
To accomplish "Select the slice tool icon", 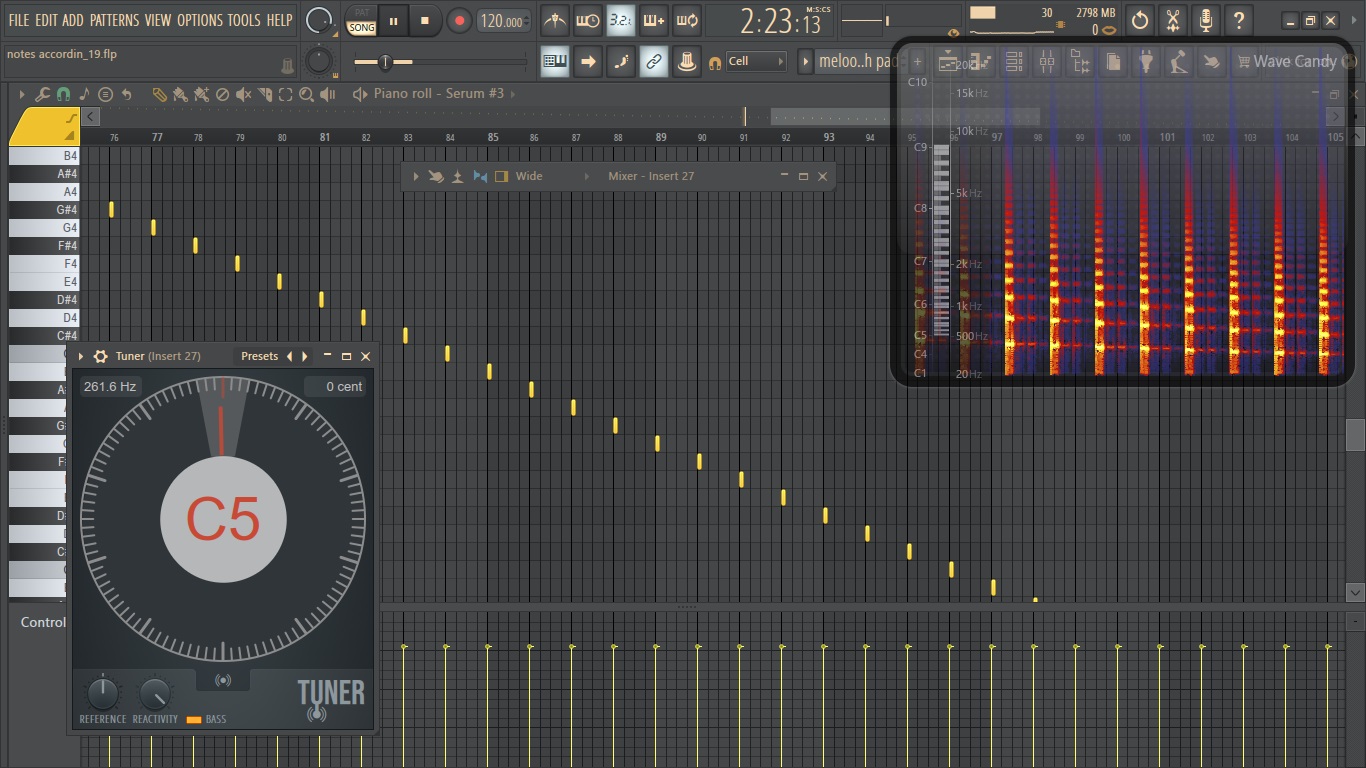I will point(265,94).
